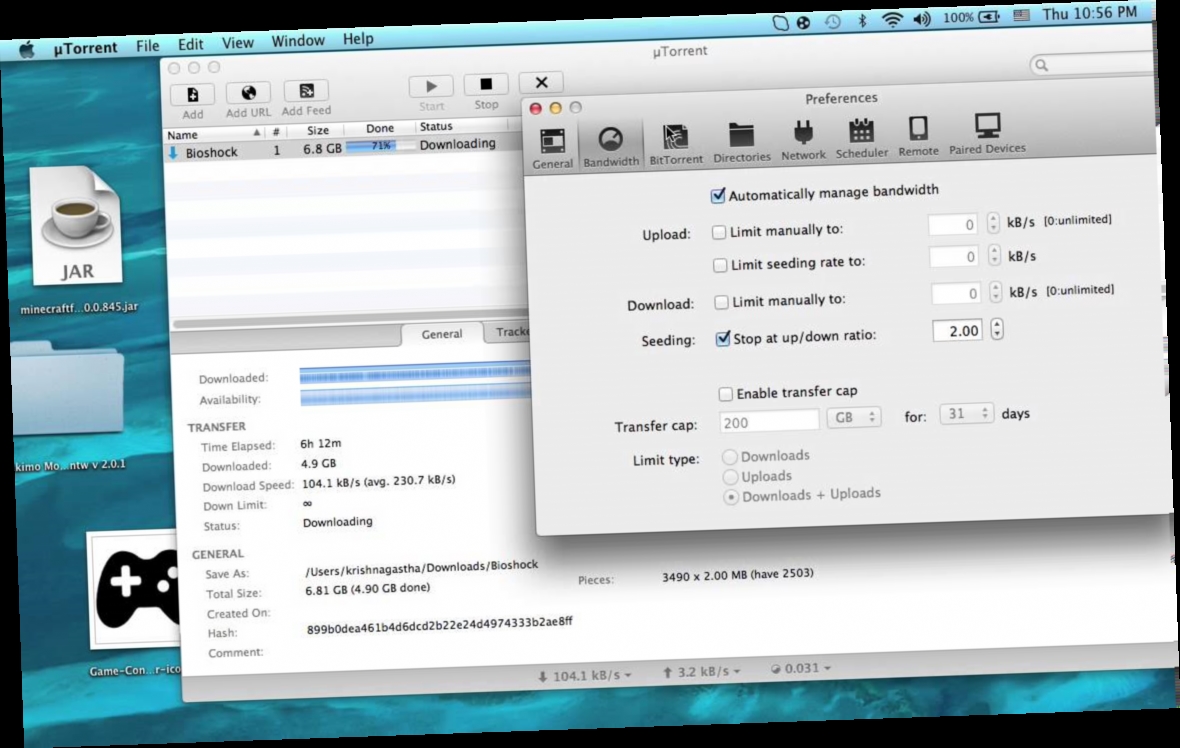The width and height of the screenshot is (1180, 748).
Task: Open the BitTorrent preferences pane
Action: 676,140
